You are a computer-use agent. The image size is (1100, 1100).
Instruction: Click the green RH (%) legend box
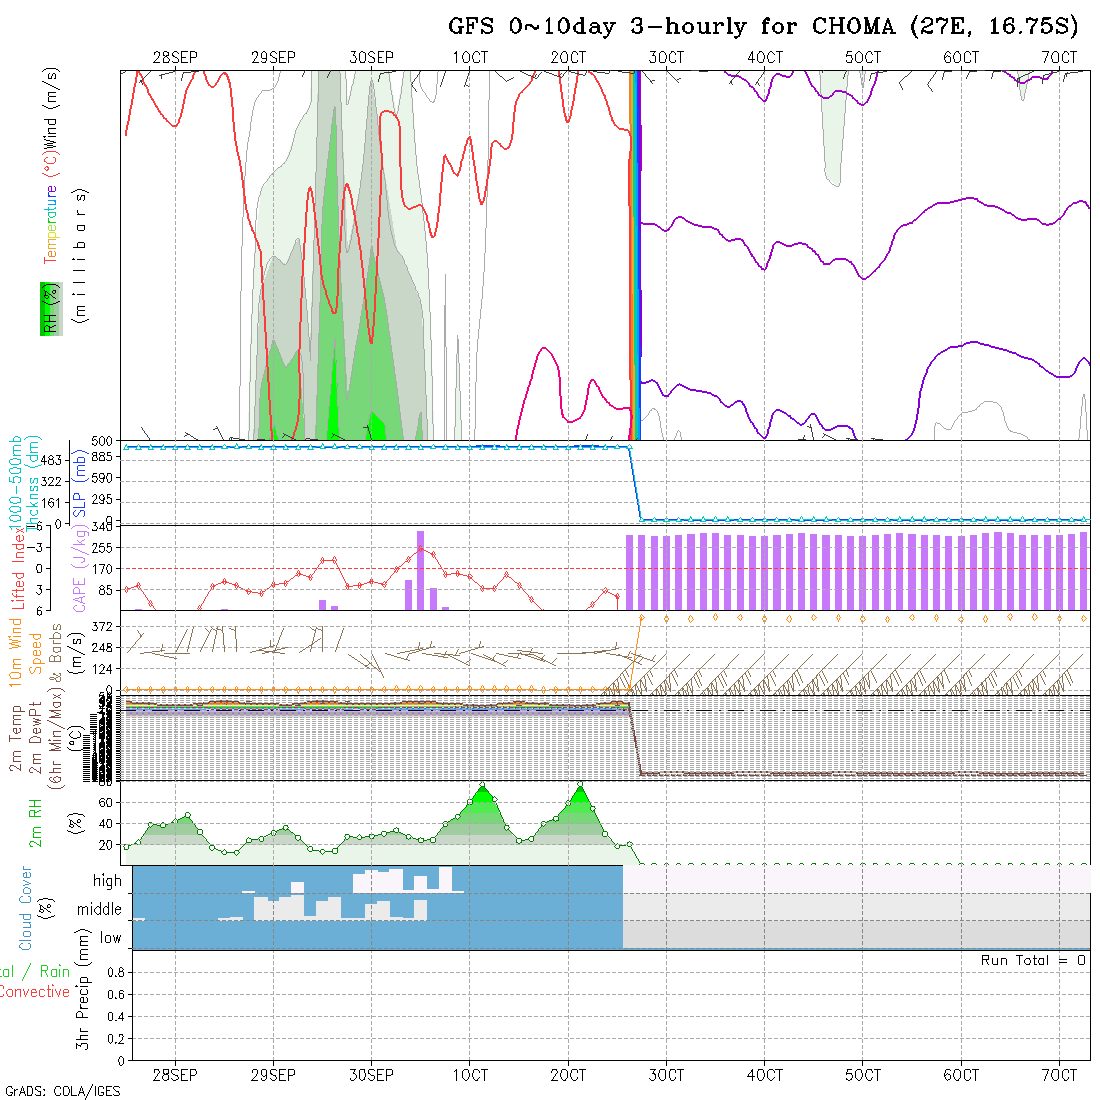click(x=47, y=308)
